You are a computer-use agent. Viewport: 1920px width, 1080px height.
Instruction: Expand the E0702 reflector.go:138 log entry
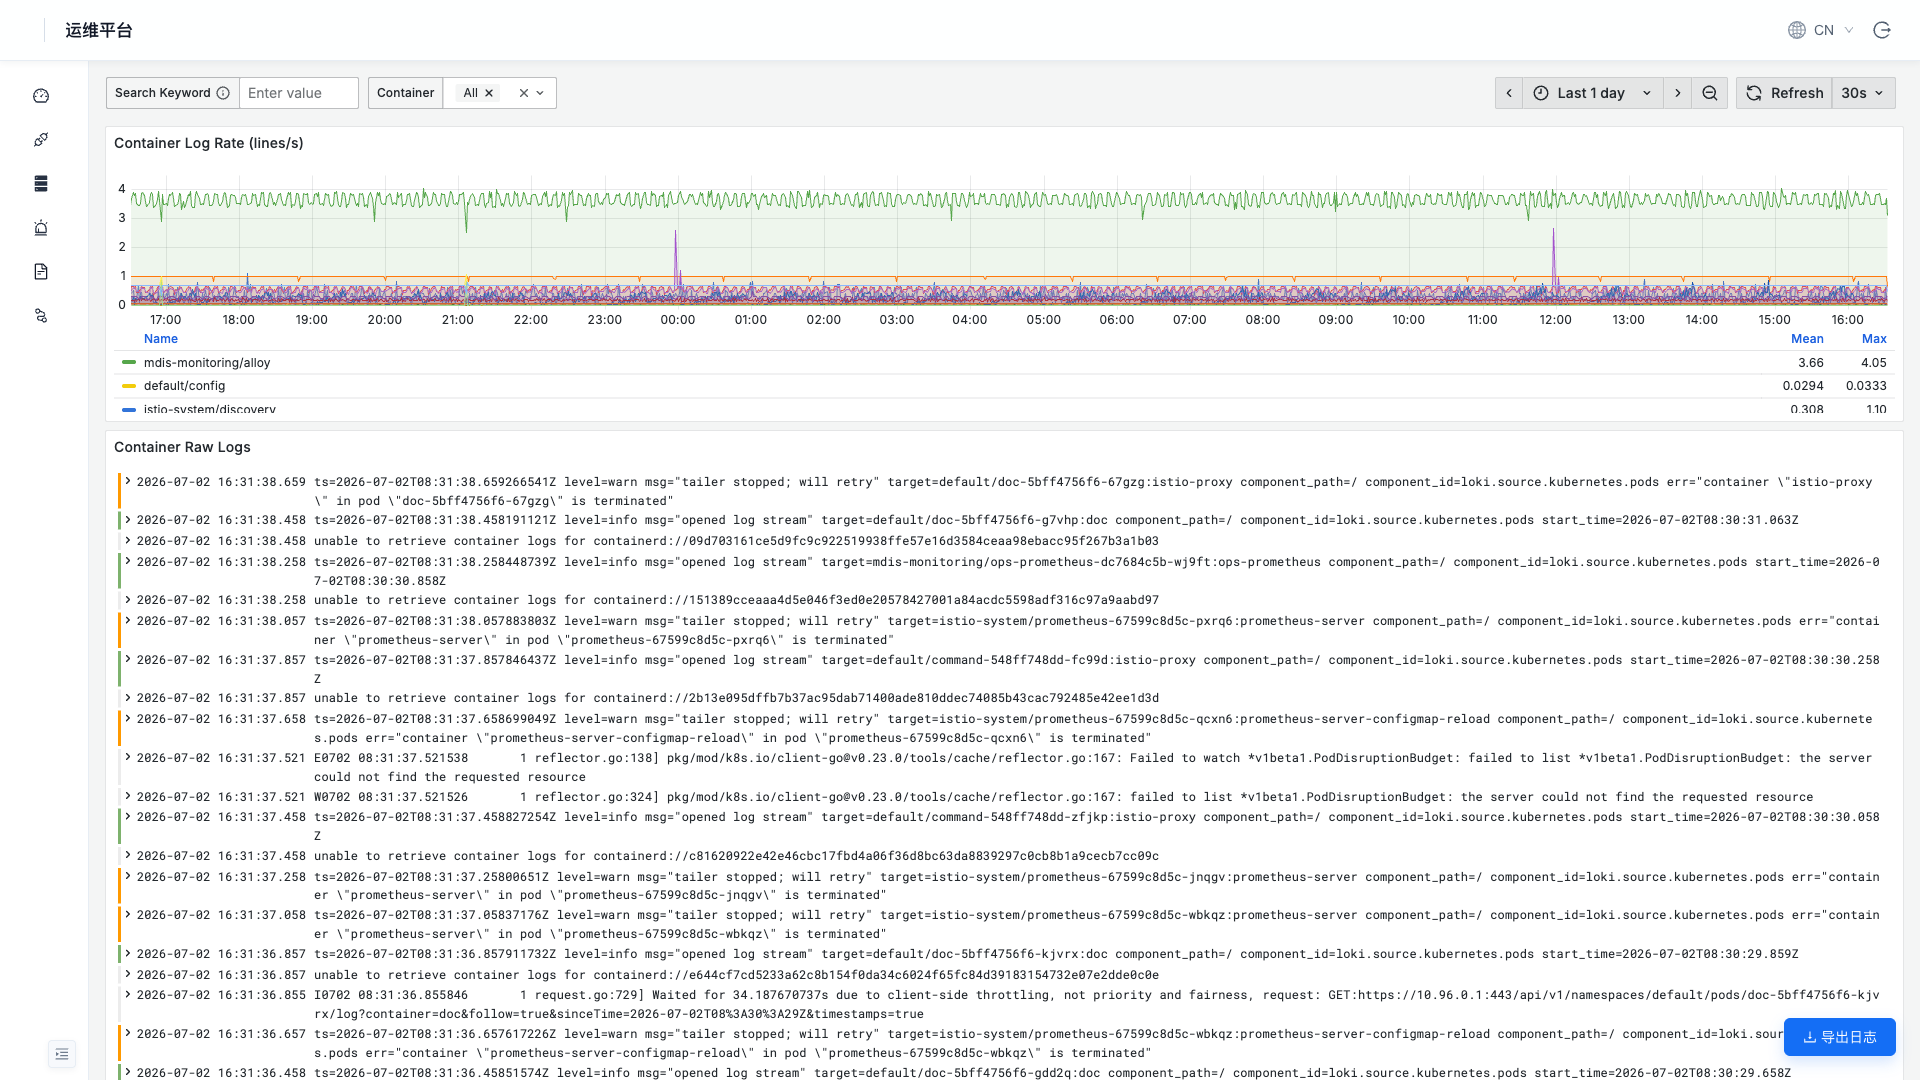(x=128, y=757)
